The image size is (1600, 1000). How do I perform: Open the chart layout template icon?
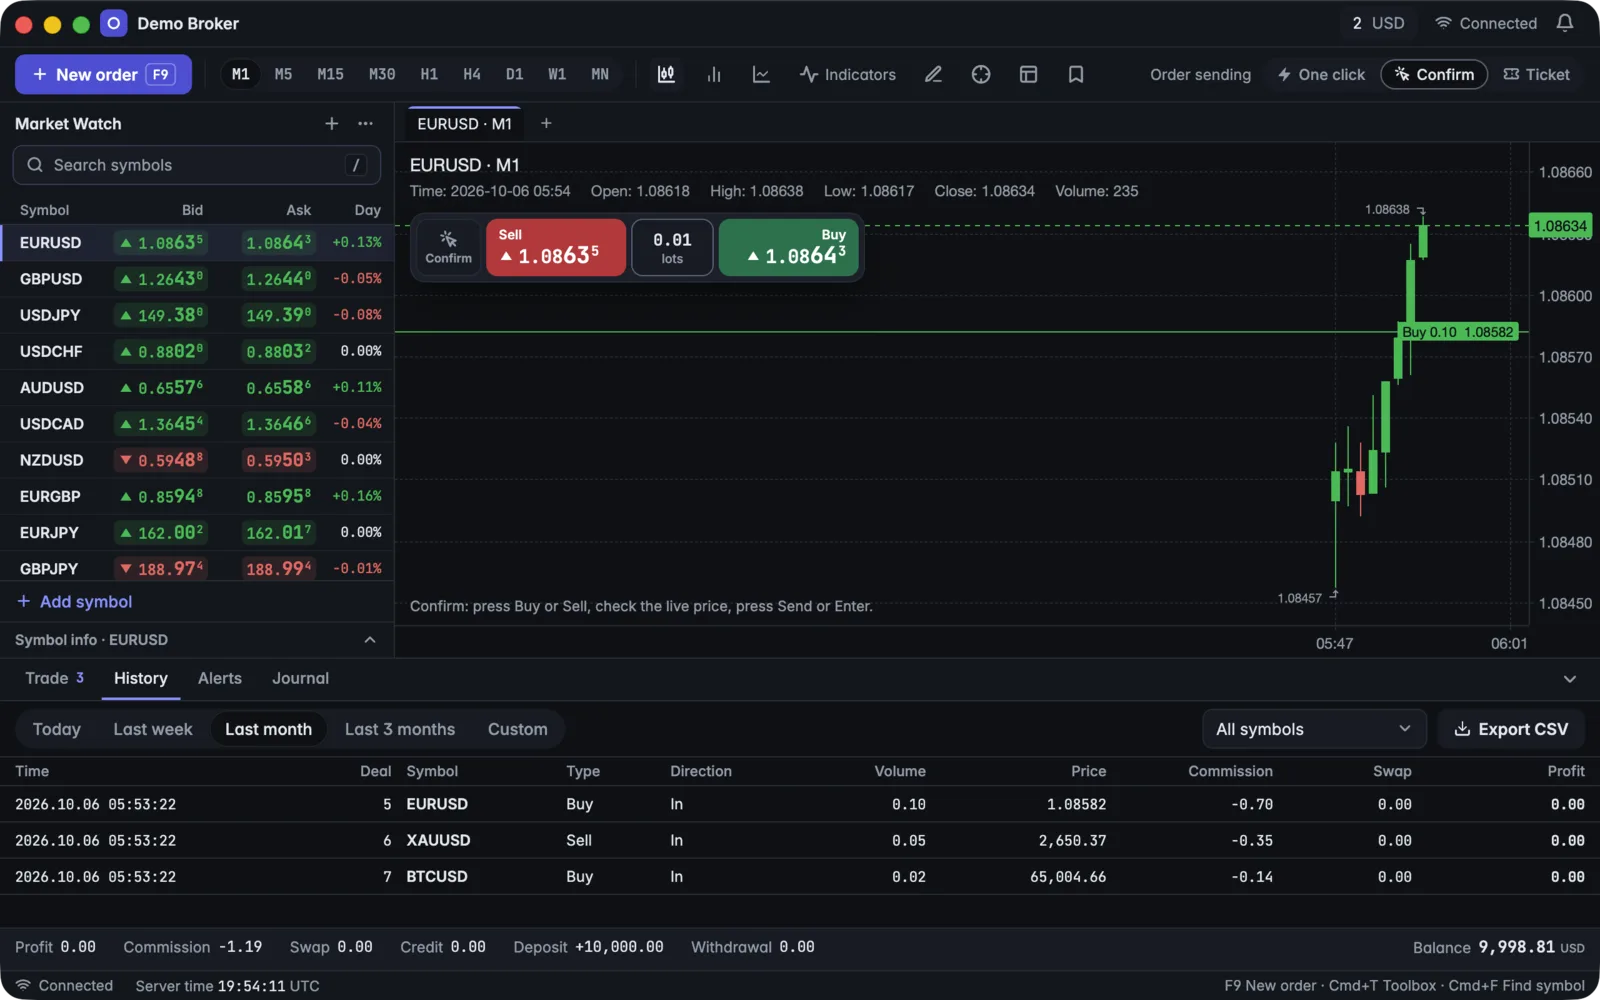[1028, 74]
